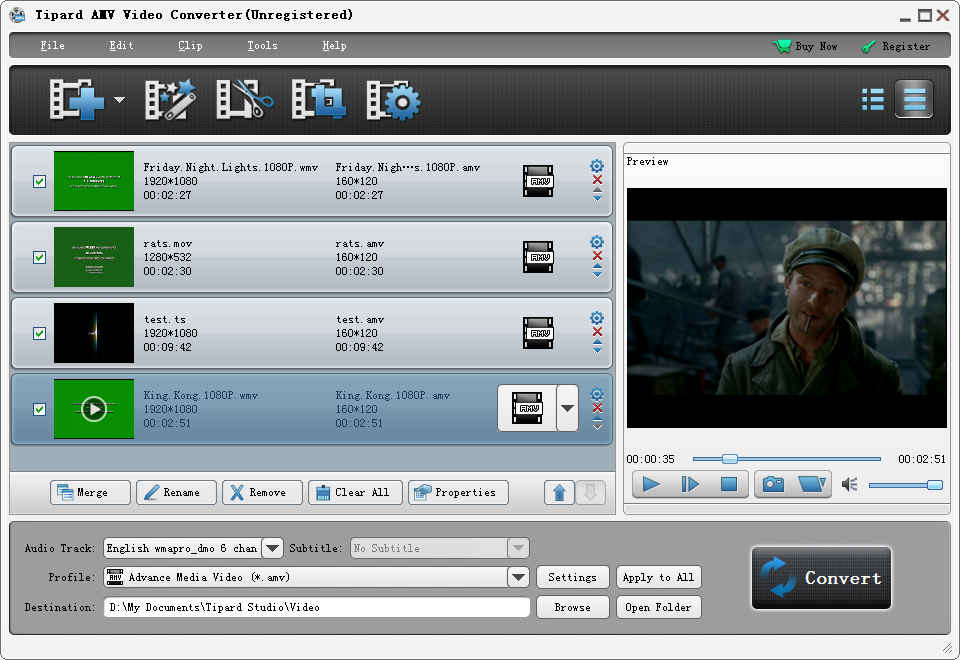The image size is (960, 660).
Task: Click the Convert button
Action: [821, 578]
